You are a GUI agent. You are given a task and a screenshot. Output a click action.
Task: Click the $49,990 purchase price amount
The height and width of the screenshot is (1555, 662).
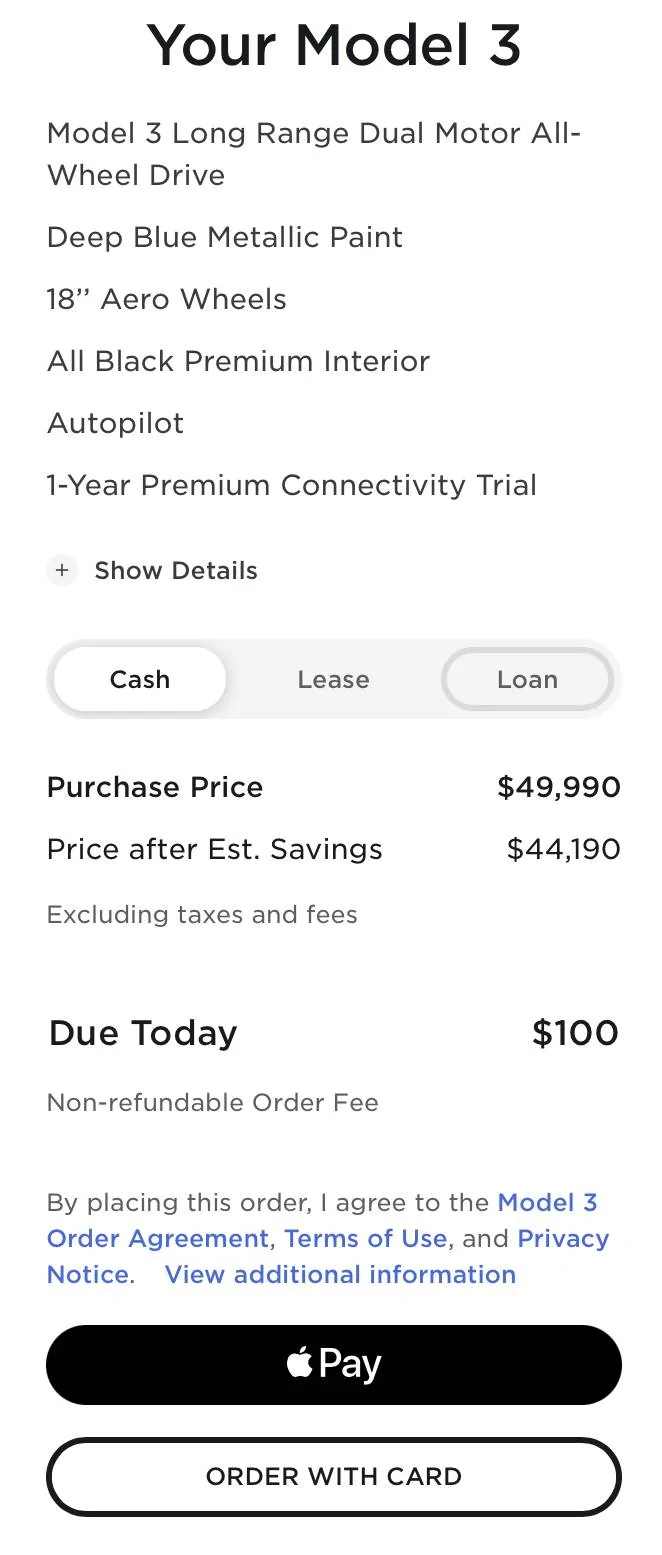(x=558, y=787)
